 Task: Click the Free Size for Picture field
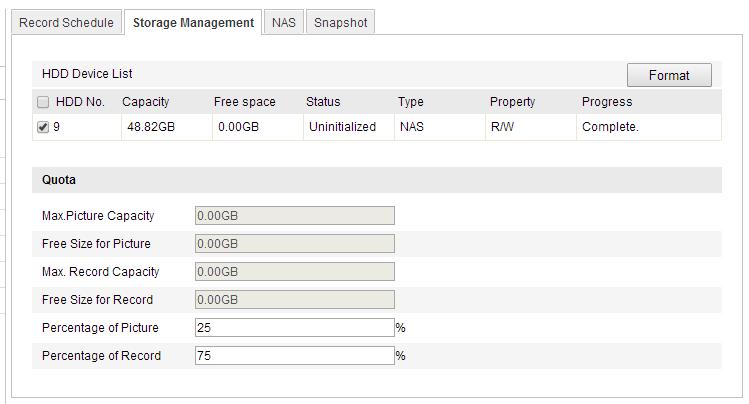(295, 244)
